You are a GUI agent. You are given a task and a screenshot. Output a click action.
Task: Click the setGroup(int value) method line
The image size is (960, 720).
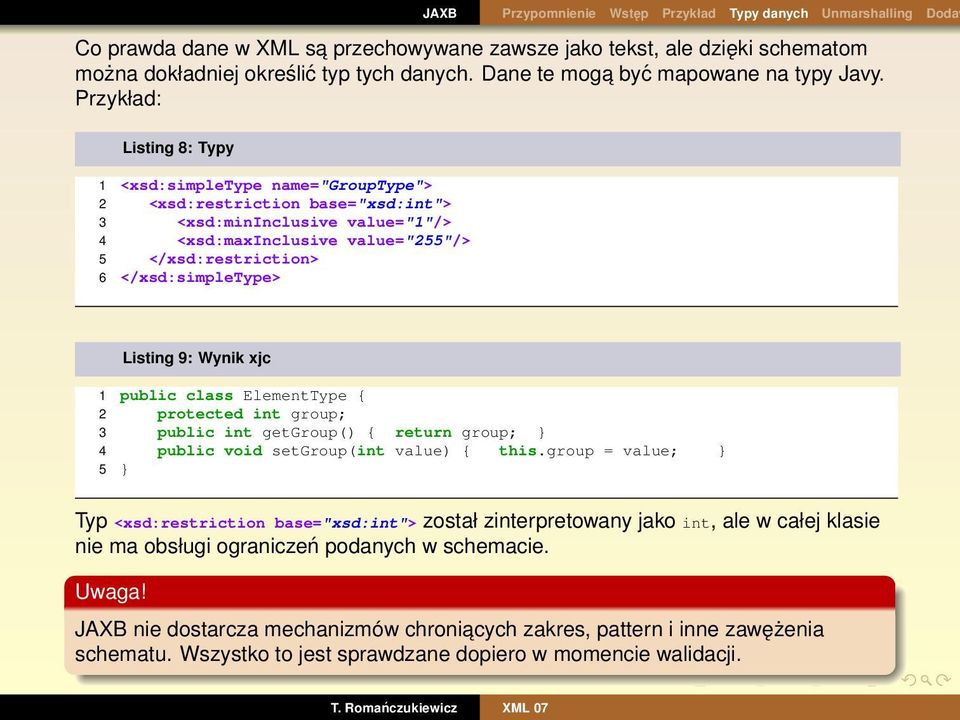pos(441,451)
